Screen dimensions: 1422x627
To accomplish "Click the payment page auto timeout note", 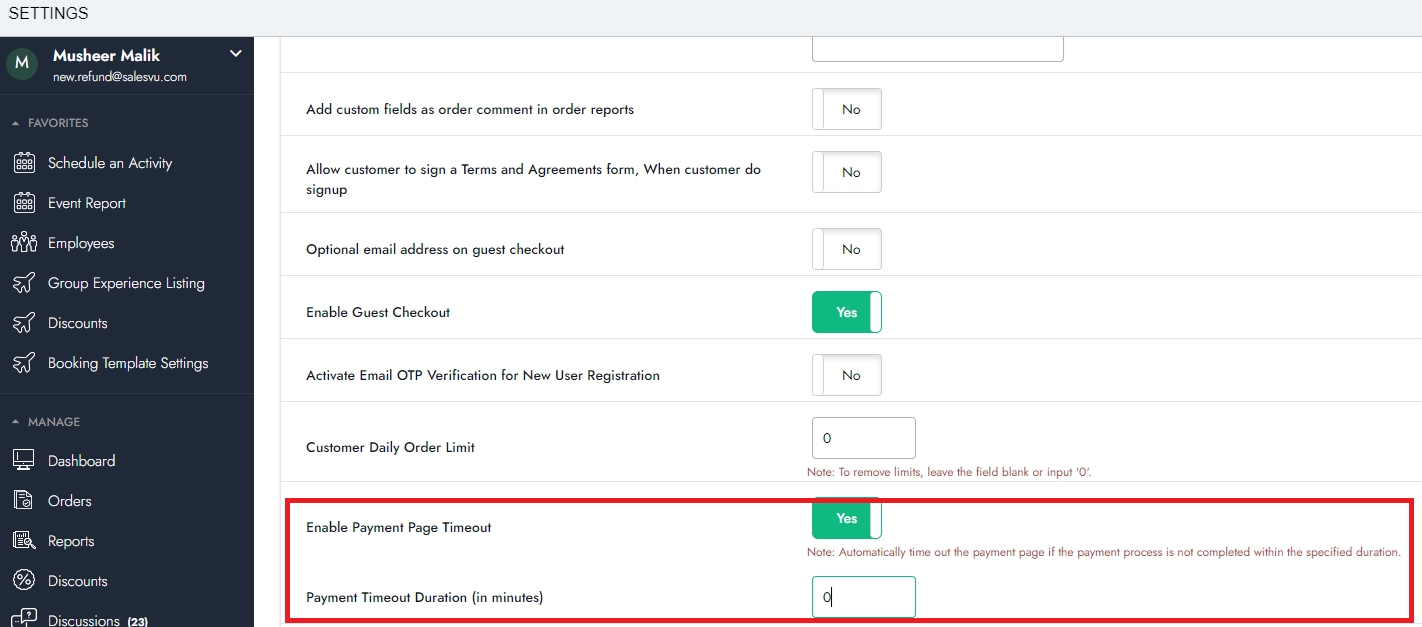I will tap(1104, 552).
